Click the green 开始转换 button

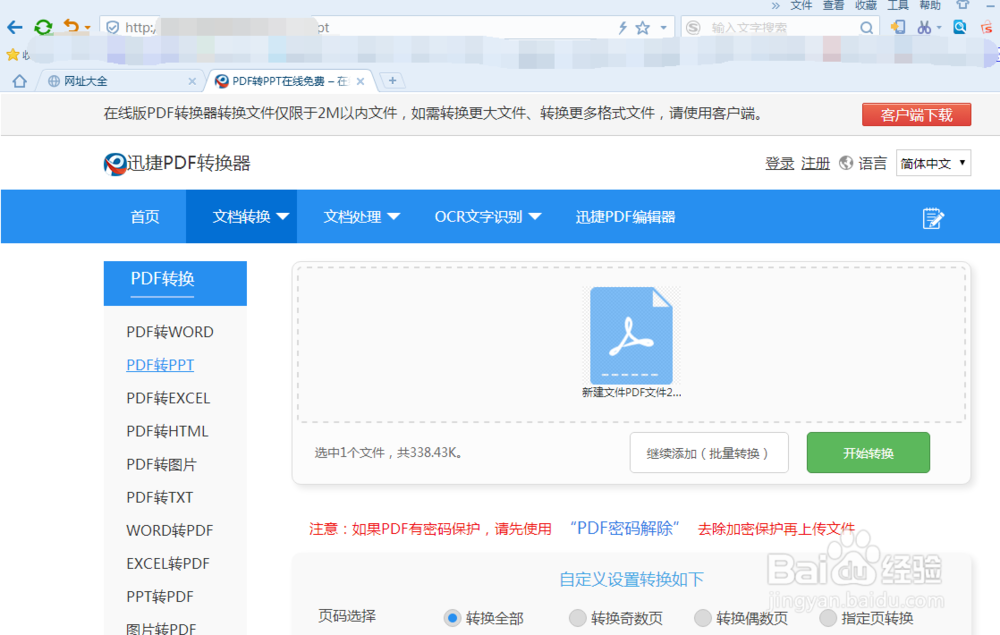[x=868, y=452]
